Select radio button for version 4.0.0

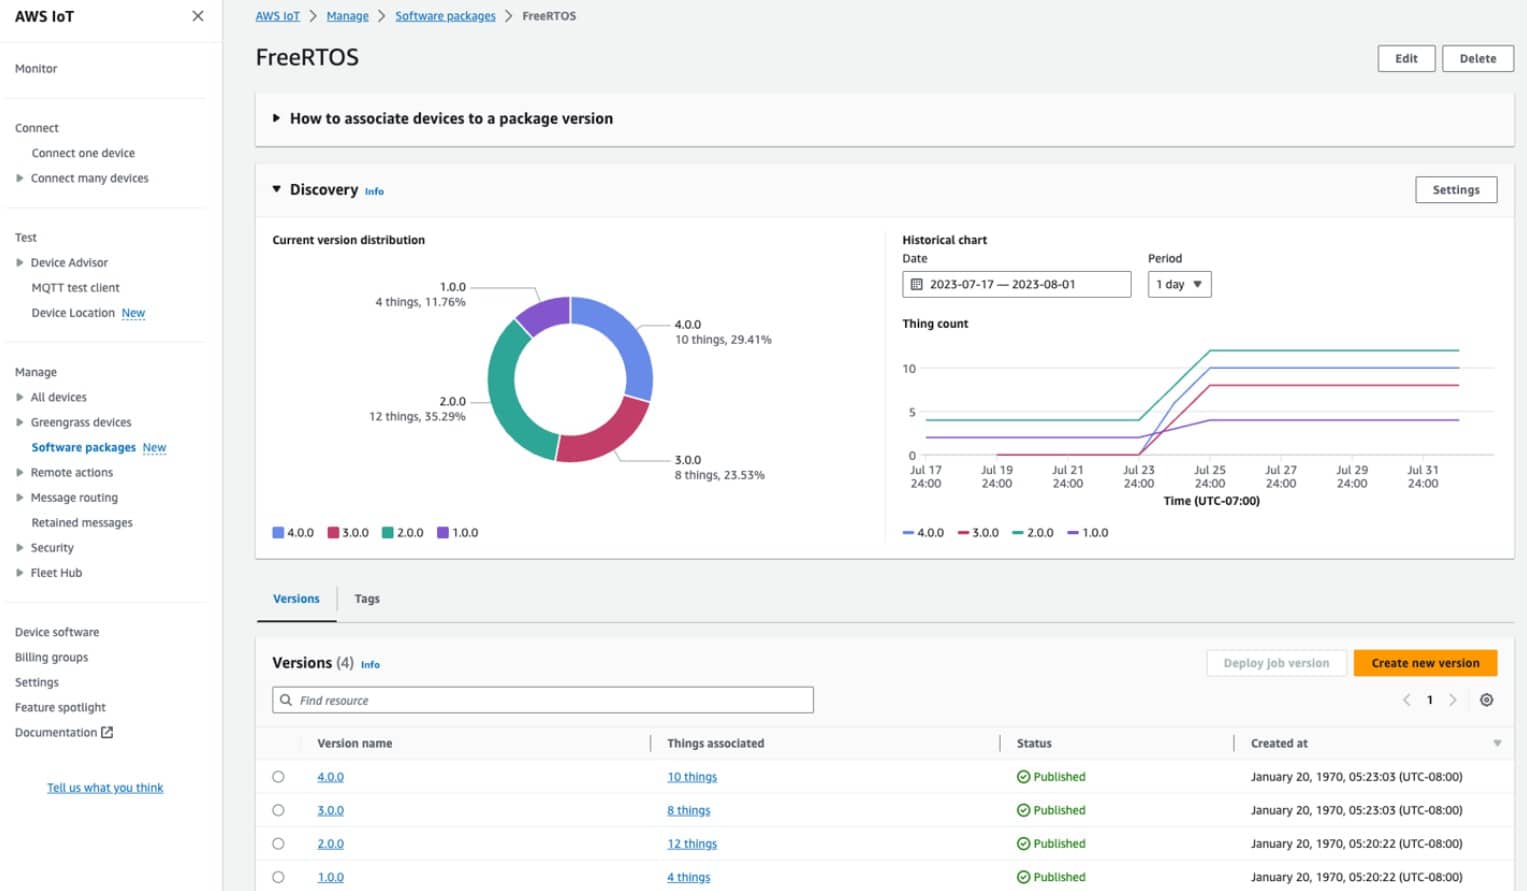click(278, 777)
